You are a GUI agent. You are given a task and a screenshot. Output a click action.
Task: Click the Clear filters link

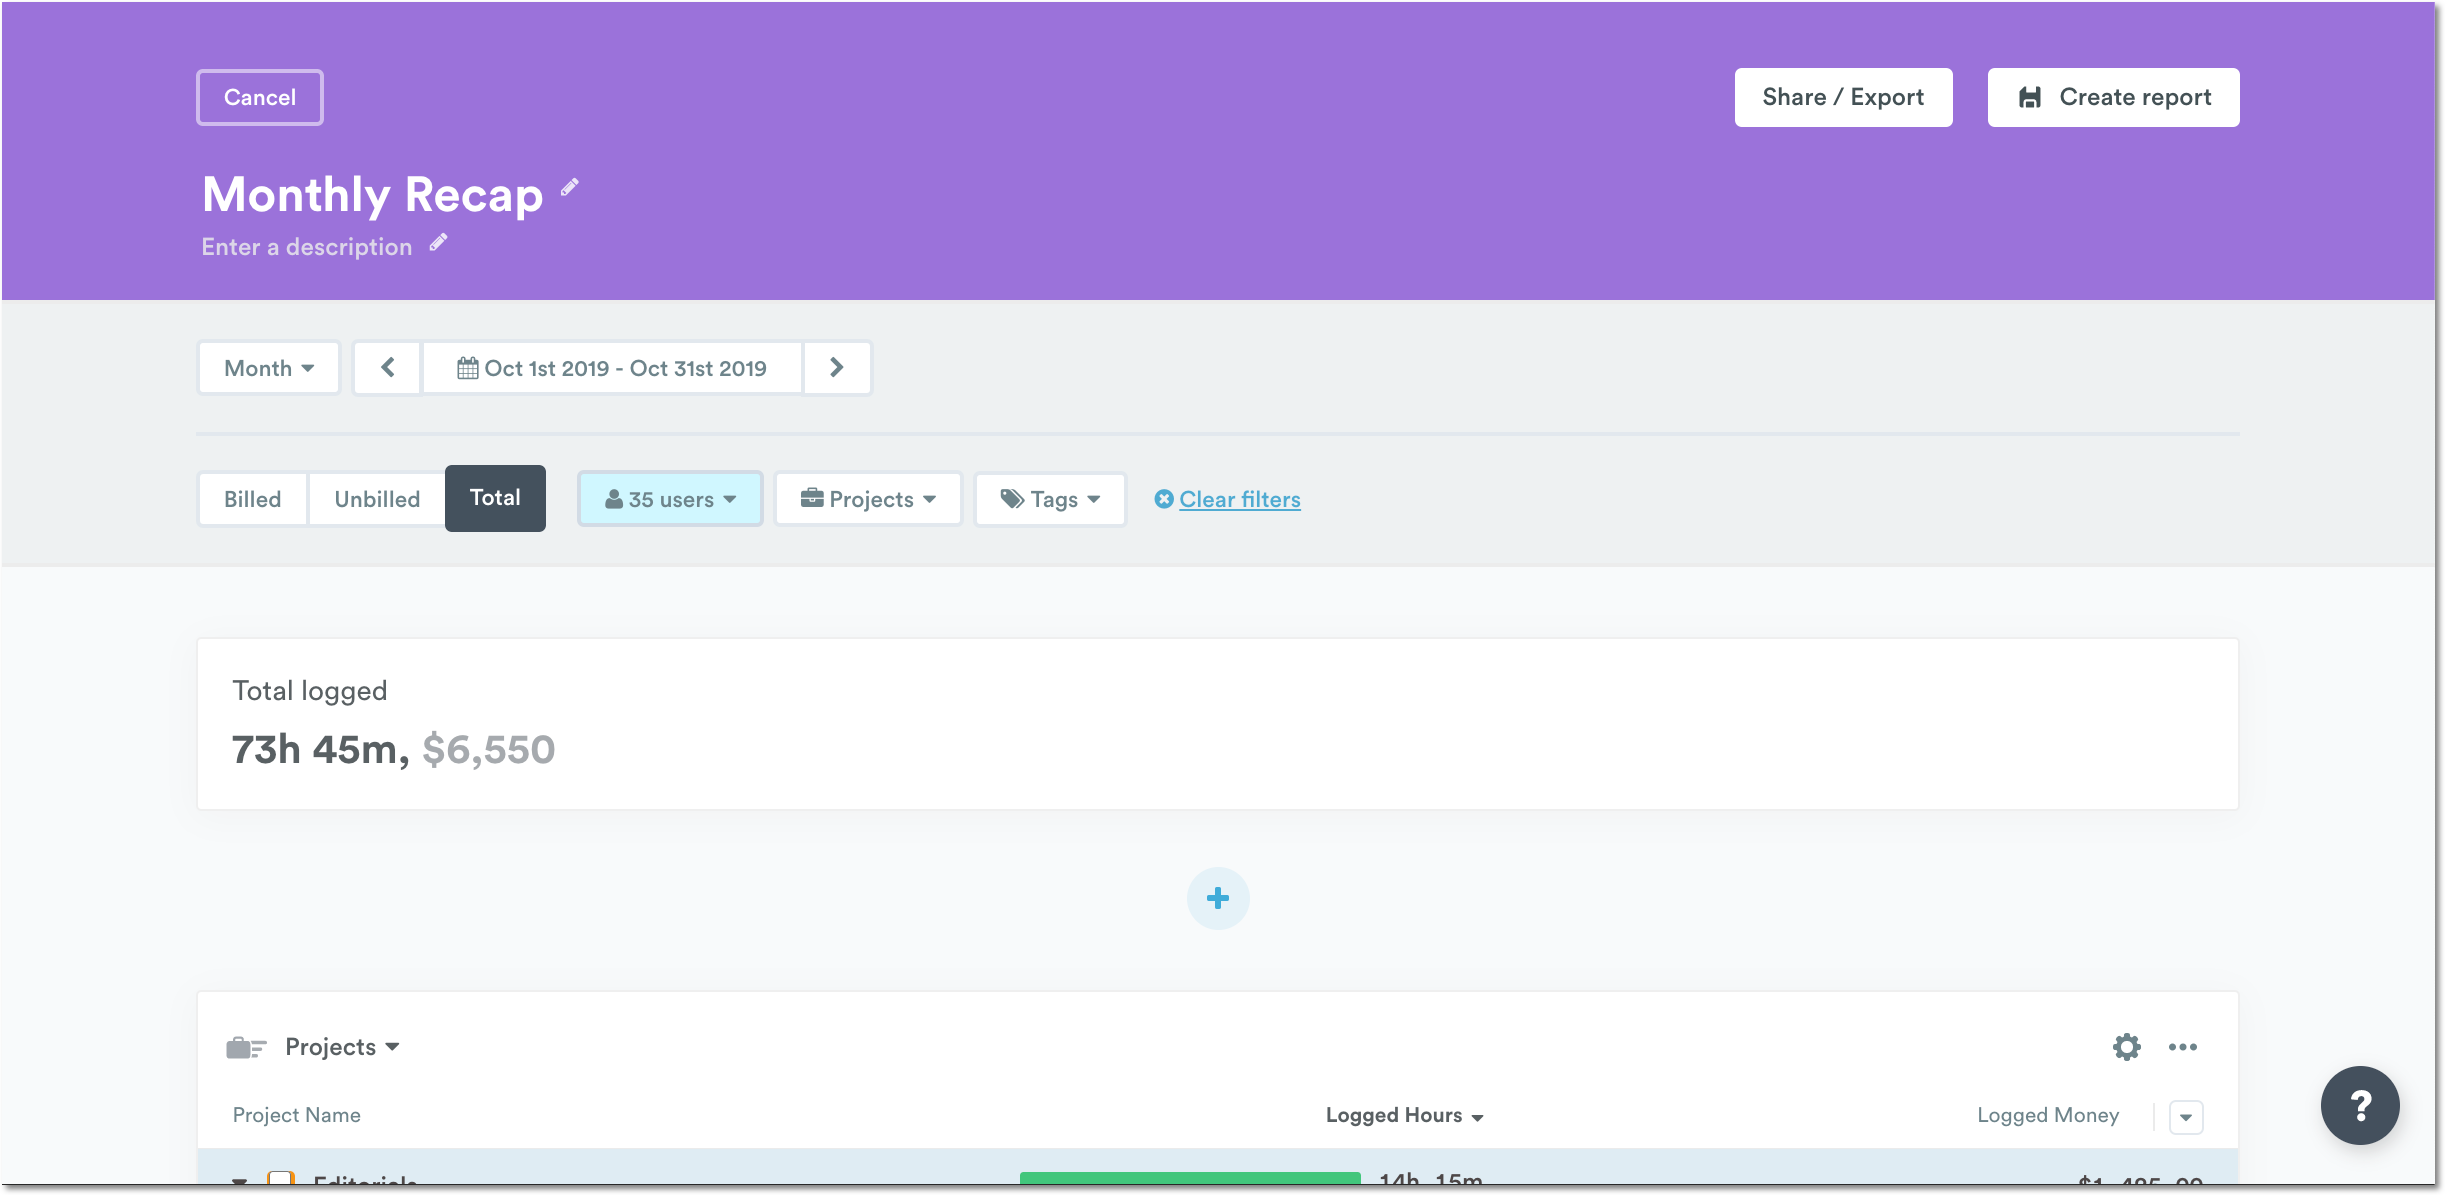point(1239,499)
